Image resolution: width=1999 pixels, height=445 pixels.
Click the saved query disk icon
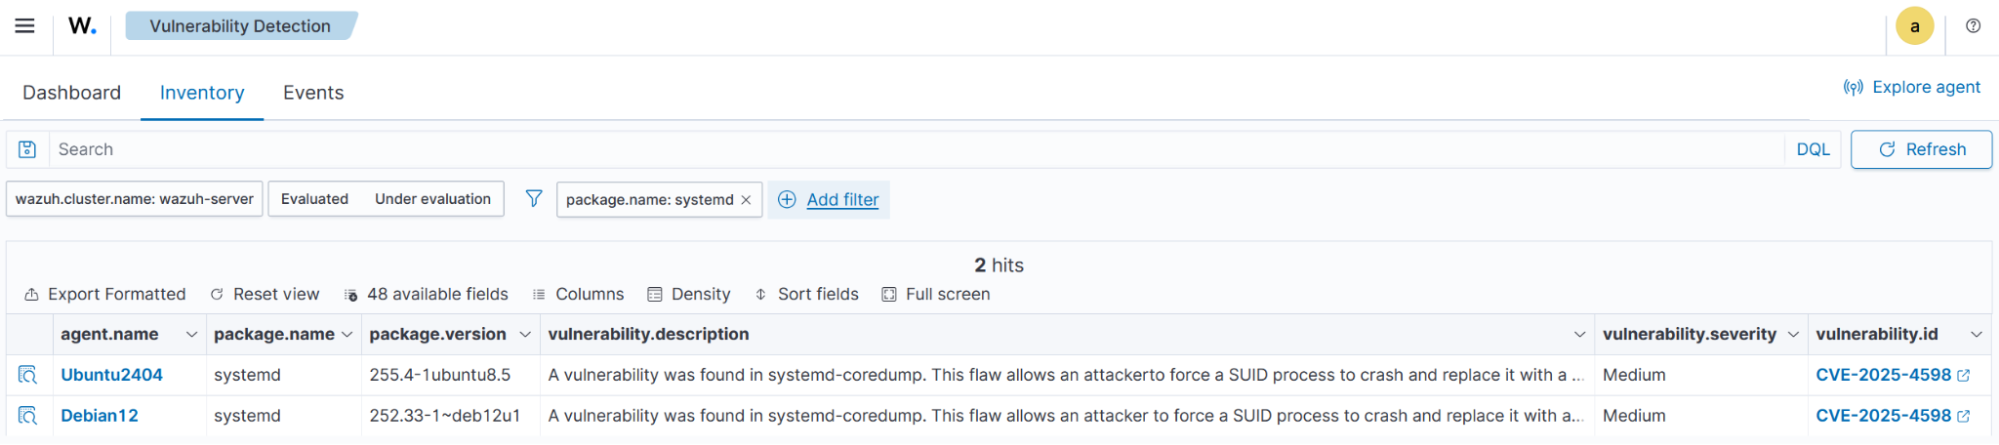(27, 149)
